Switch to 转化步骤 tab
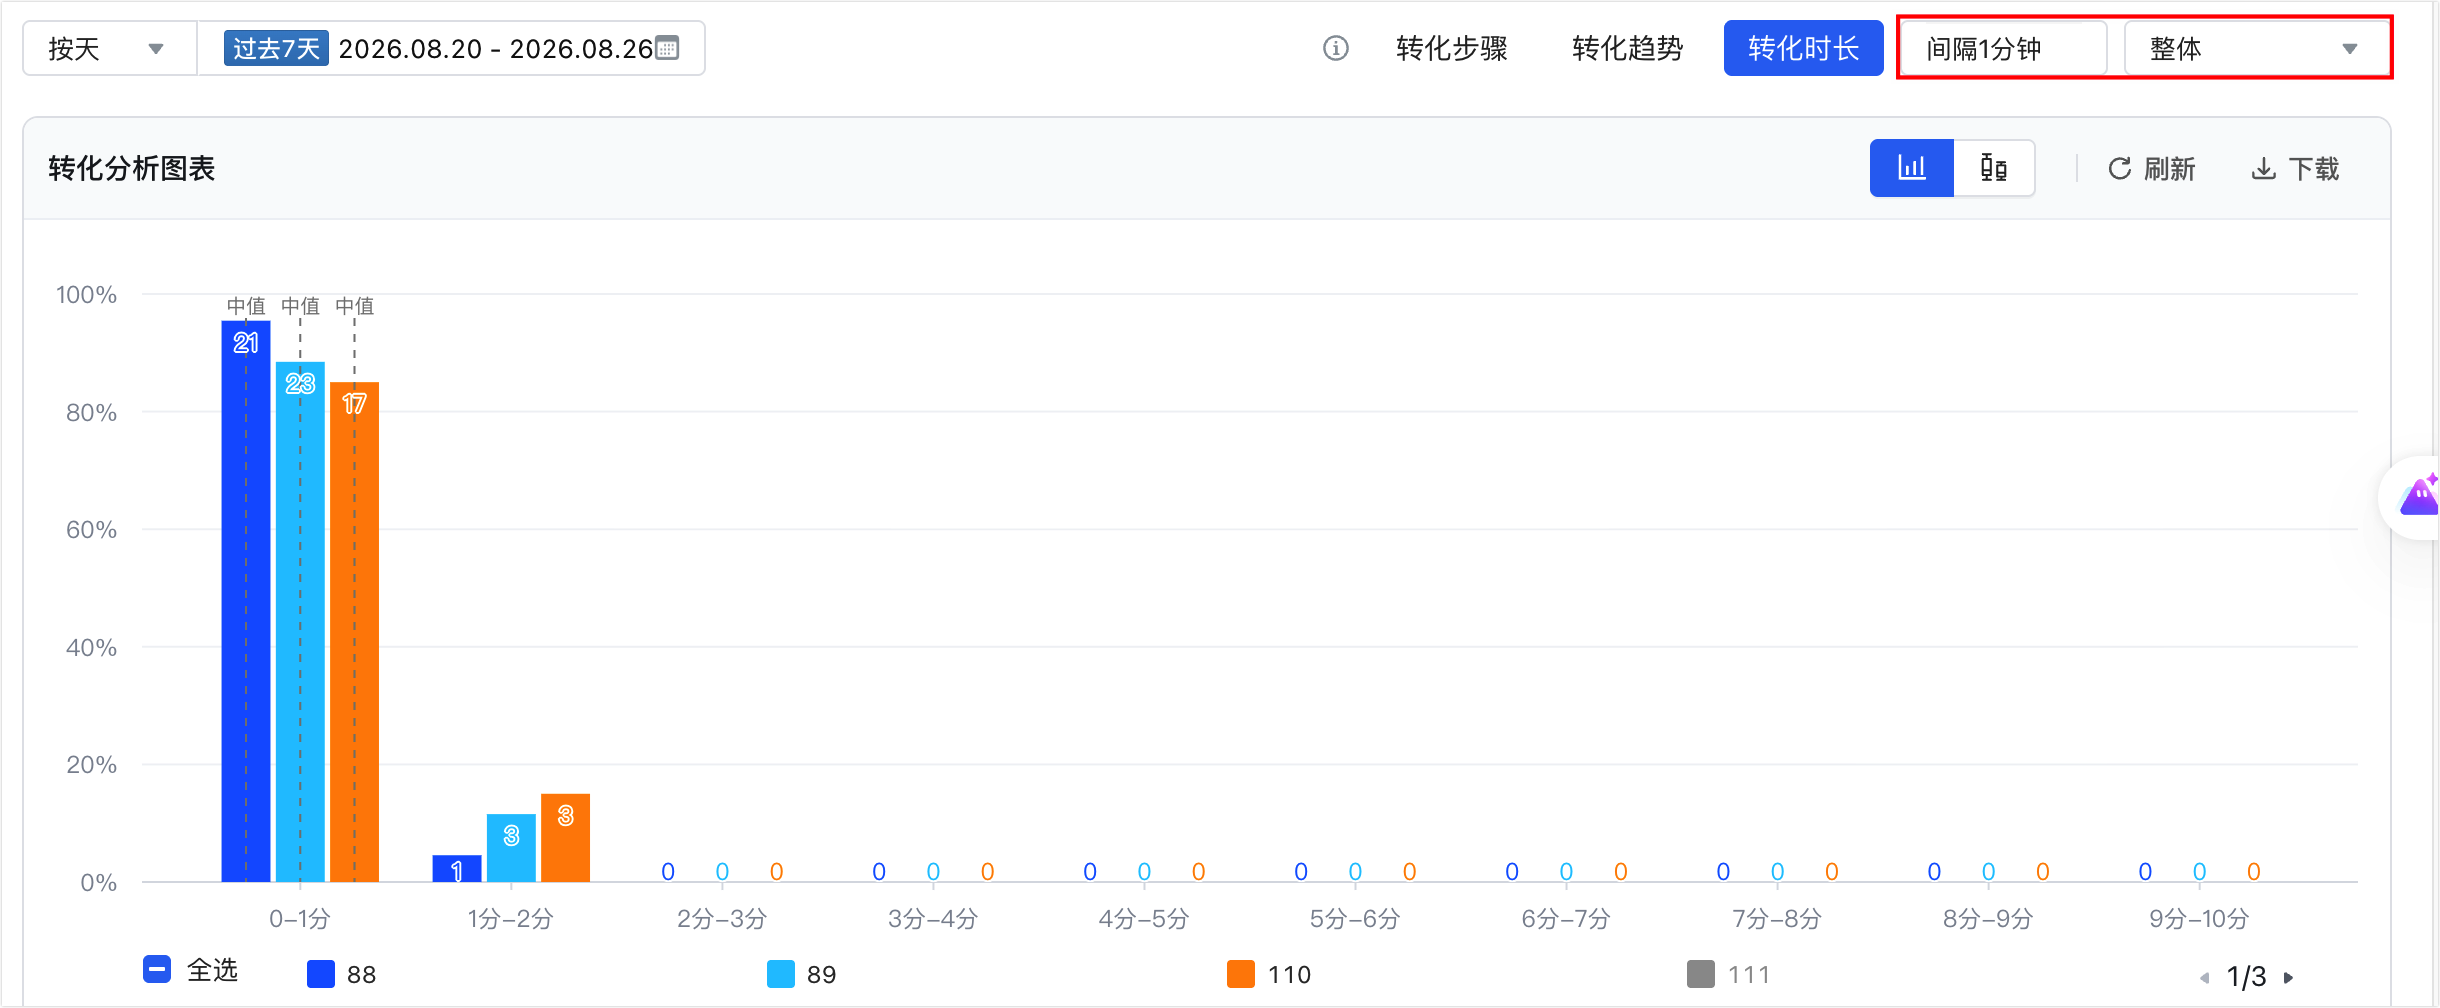 pyautogui.click(x=1451, y=48)
